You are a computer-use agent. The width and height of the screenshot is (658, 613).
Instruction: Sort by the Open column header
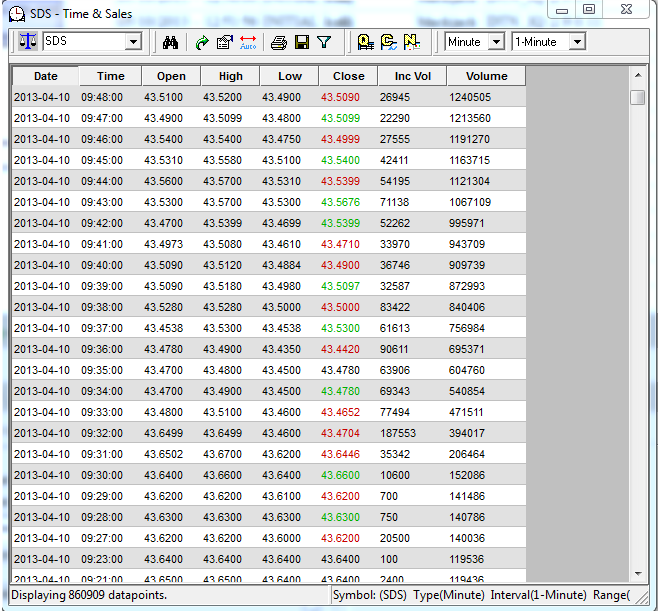point(171,76)
